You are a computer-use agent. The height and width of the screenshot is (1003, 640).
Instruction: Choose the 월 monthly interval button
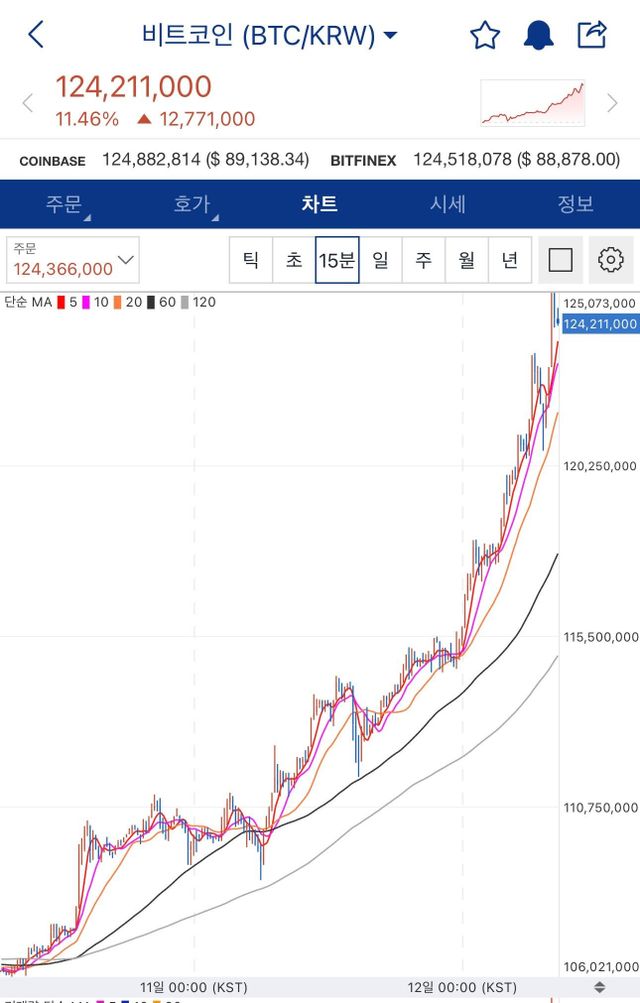[x=467, y=260]
